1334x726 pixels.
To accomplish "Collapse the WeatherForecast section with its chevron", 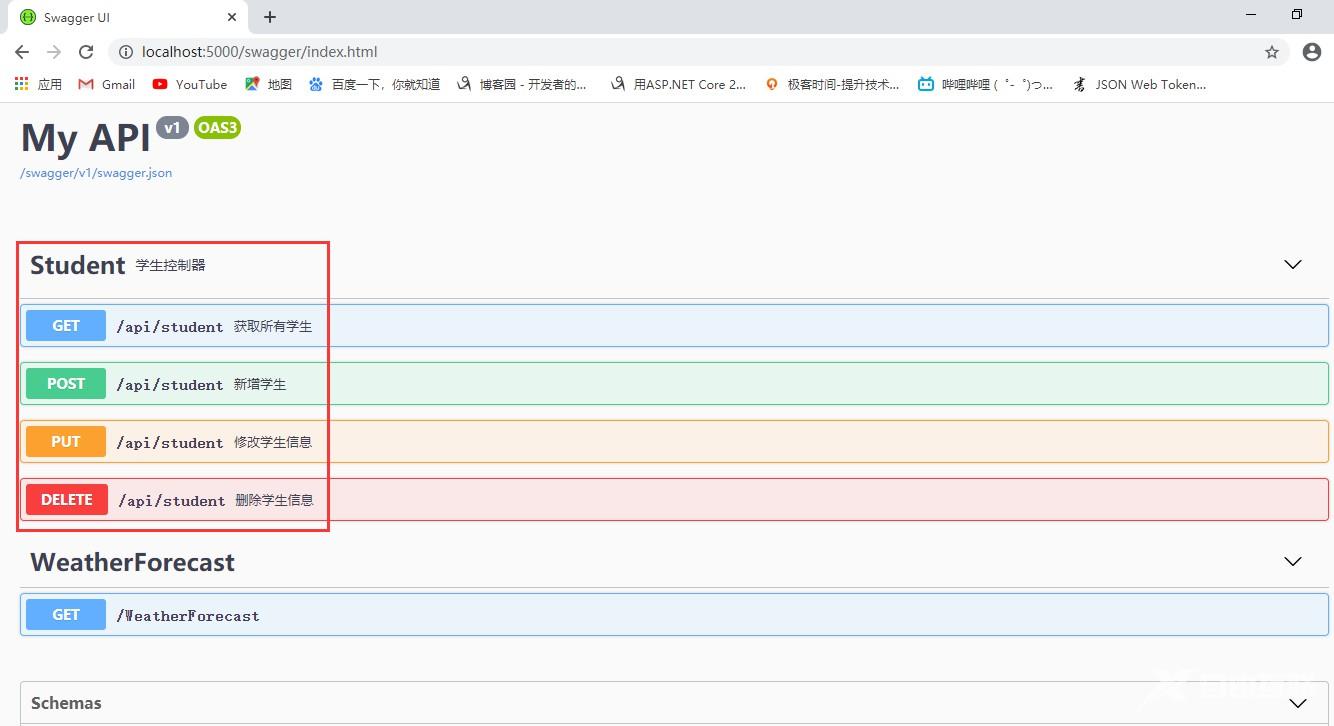I will coord(1293,562).
